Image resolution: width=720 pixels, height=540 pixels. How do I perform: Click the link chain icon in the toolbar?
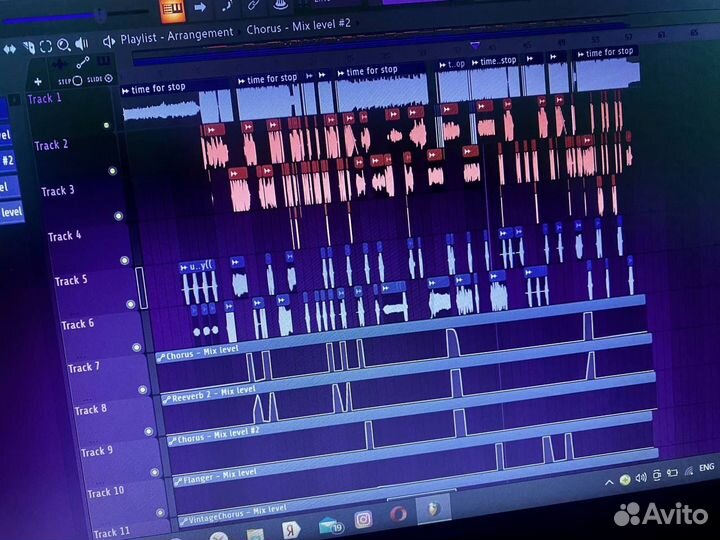255,7
